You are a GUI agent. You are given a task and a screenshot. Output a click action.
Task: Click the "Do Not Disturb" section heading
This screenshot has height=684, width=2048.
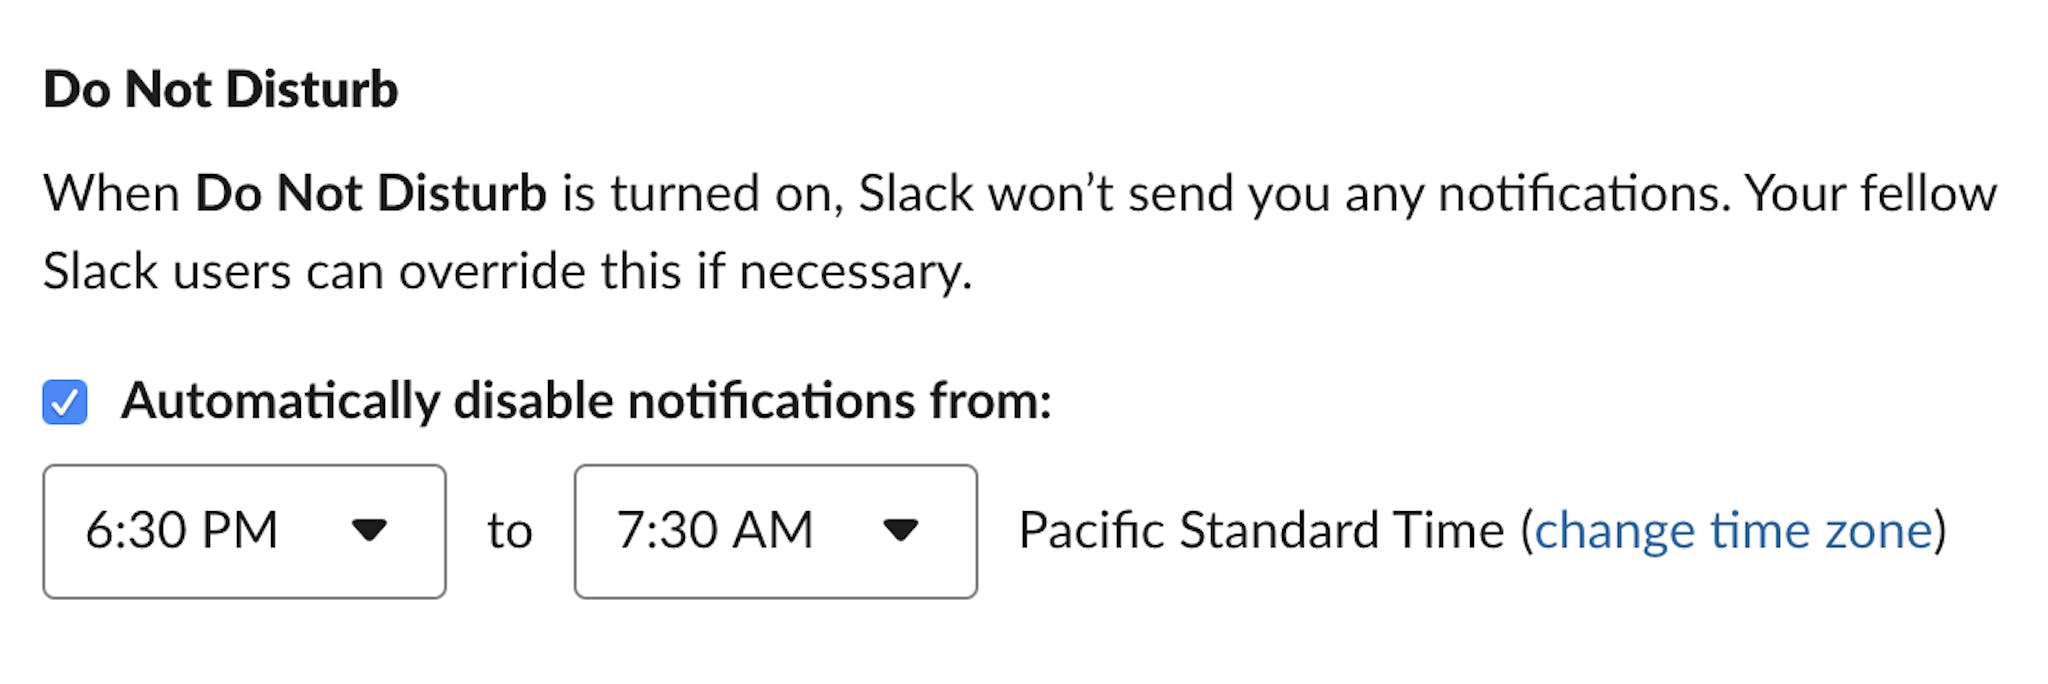point(221,90)
